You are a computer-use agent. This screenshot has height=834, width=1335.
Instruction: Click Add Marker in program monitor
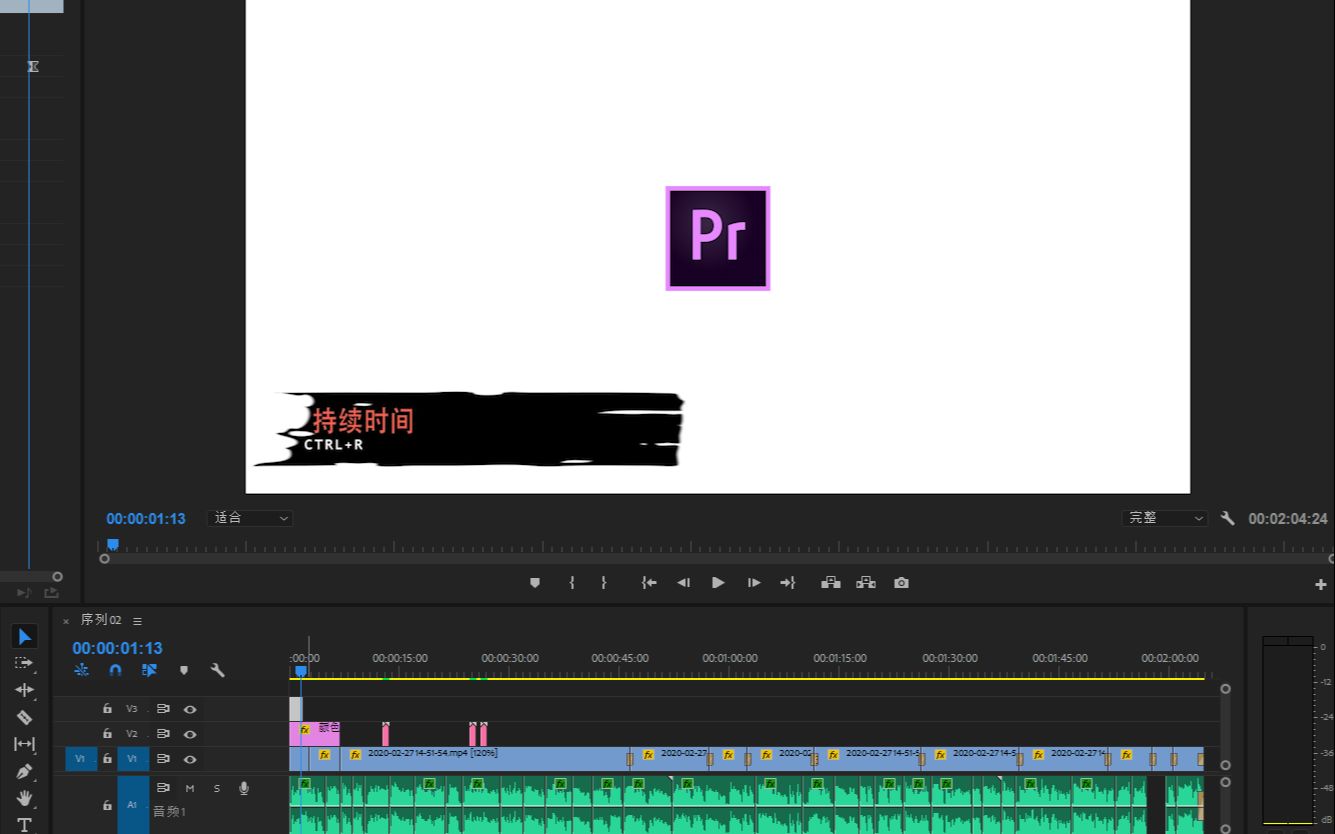click(x=535, y=583)
